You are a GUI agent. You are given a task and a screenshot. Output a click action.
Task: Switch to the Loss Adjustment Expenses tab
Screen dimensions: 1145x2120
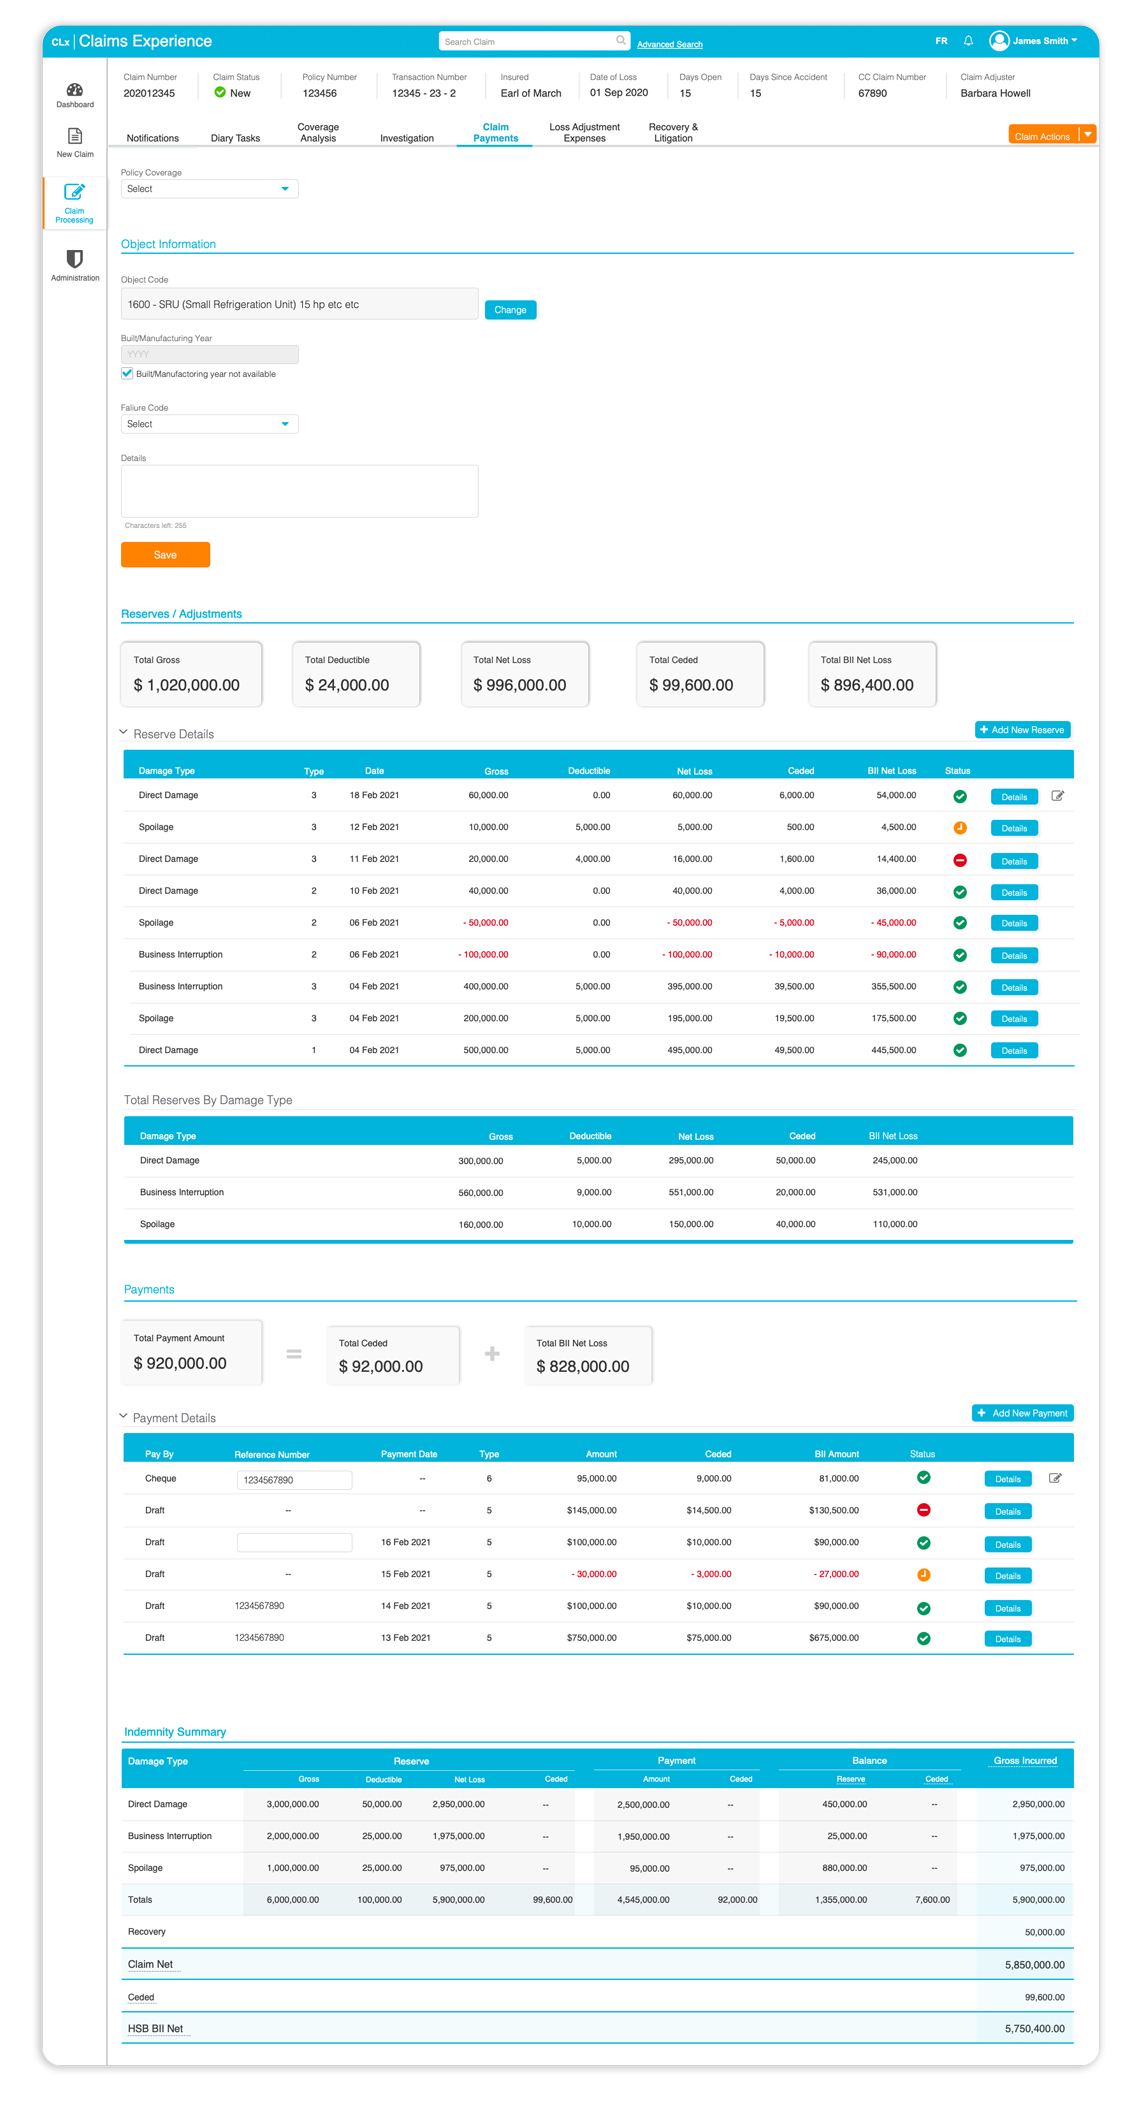point(585,133)
